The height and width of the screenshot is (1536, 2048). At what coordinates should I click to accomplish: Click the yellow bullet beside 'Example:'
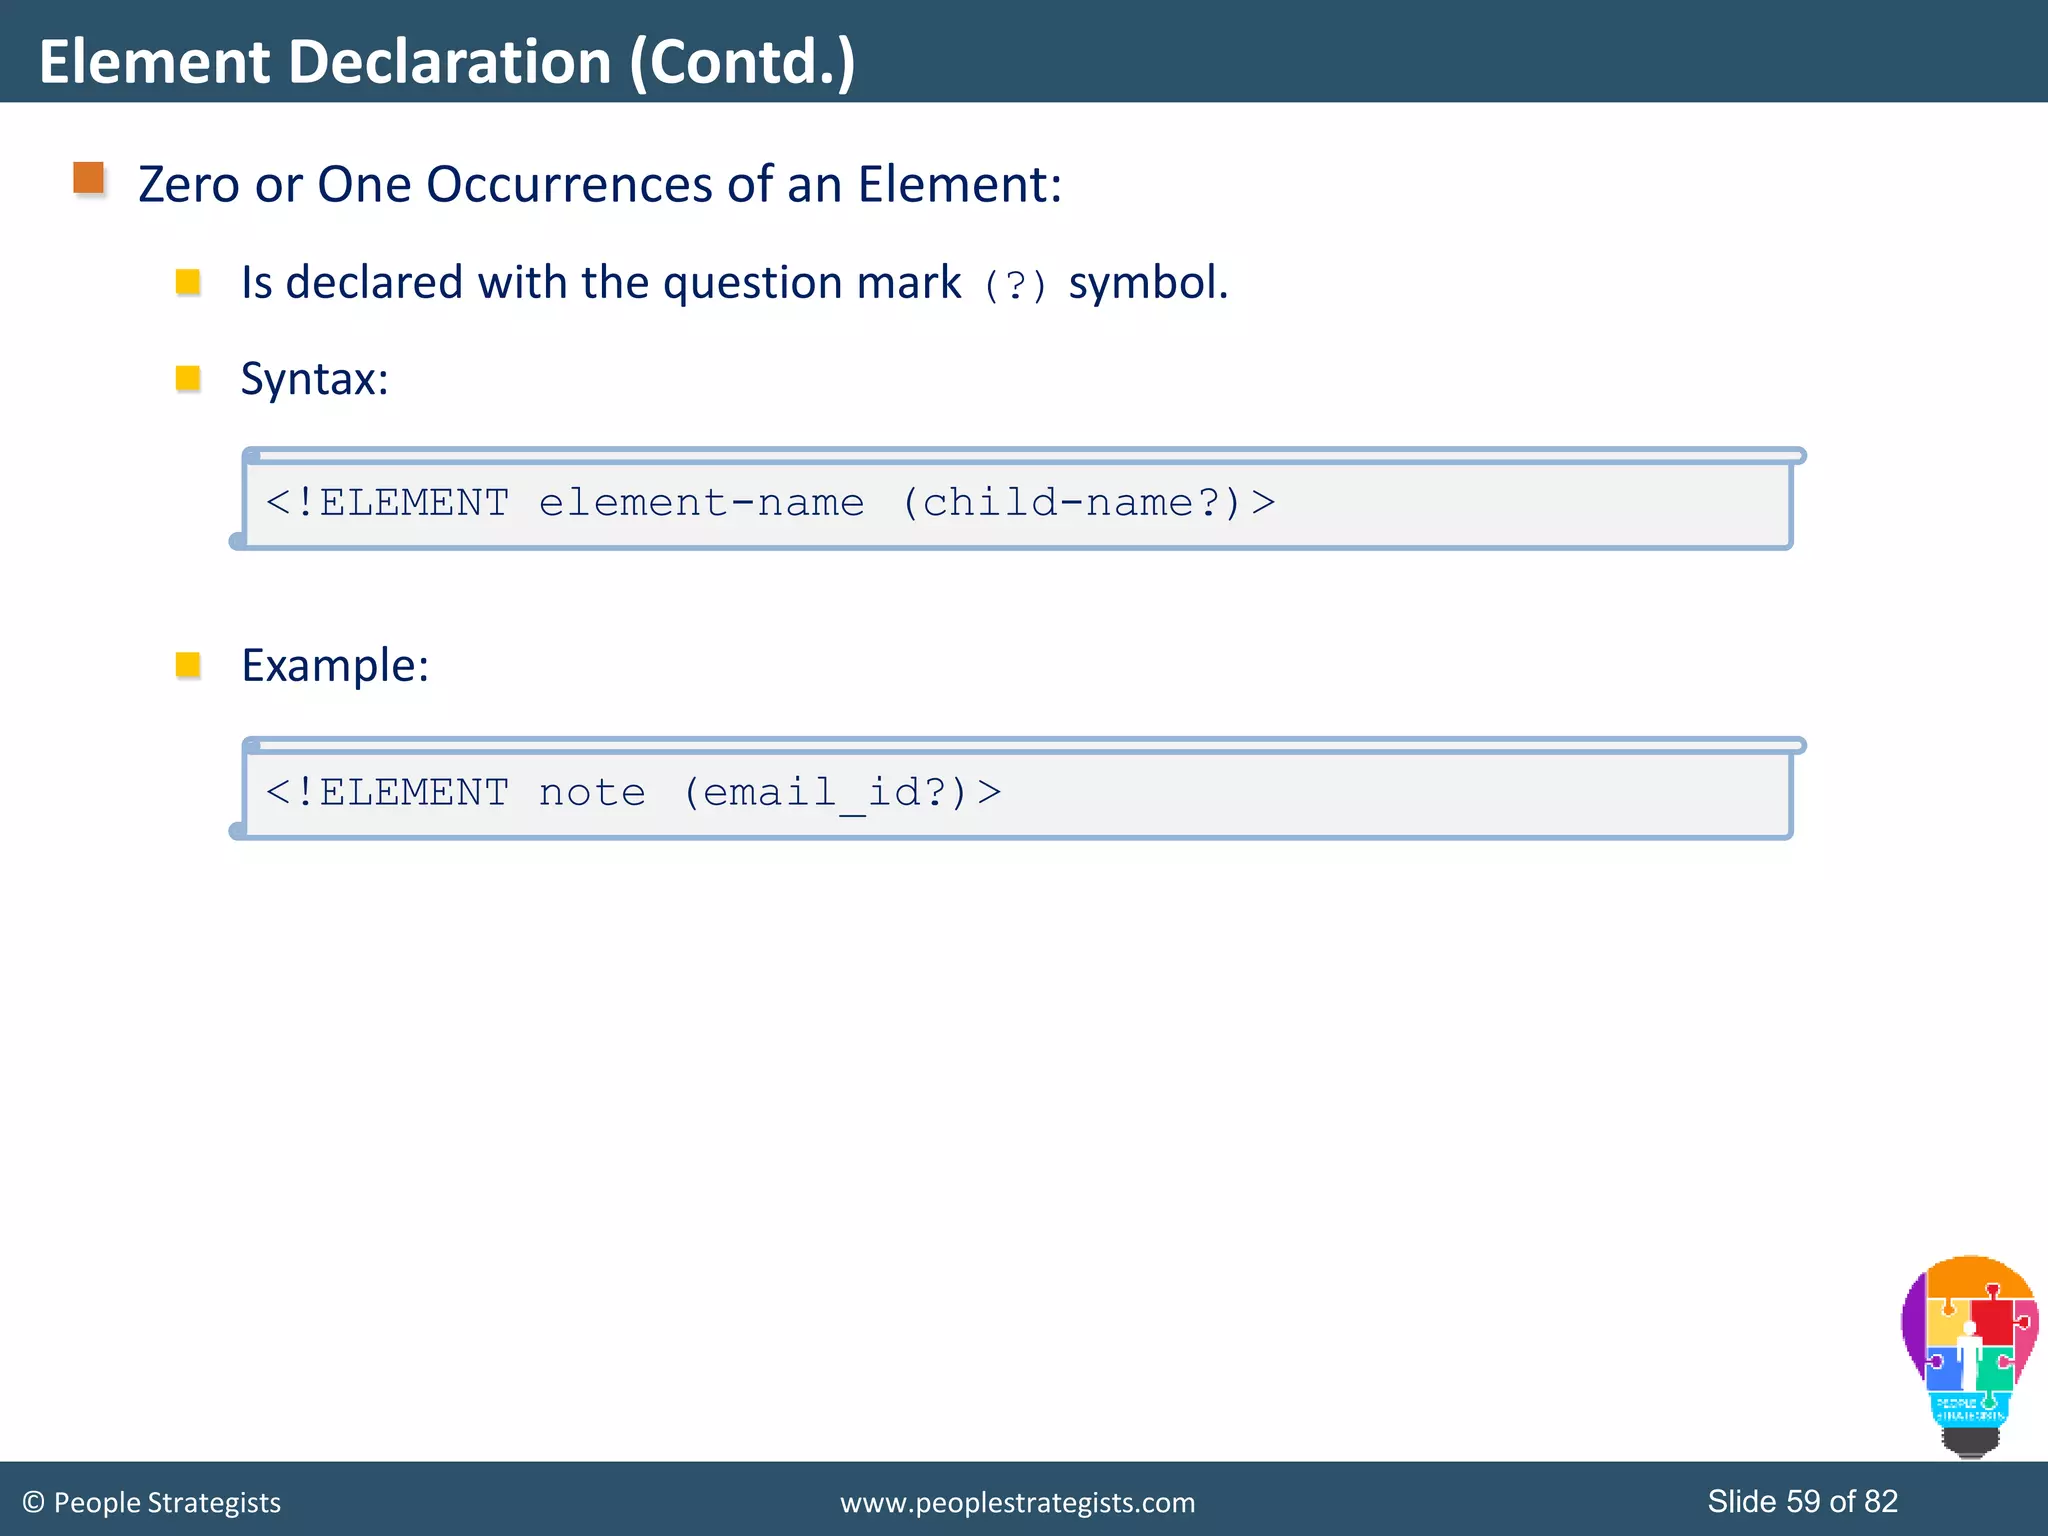[x=188, y=665]
